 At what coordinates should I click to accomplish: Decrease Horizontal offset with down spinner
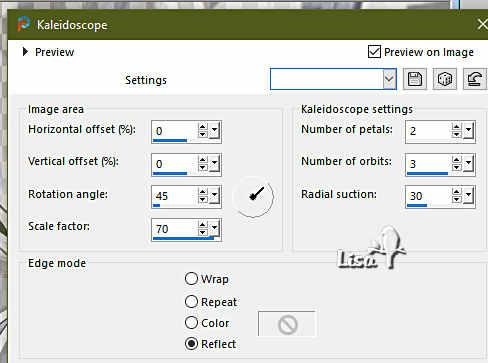tap(203, 134)
